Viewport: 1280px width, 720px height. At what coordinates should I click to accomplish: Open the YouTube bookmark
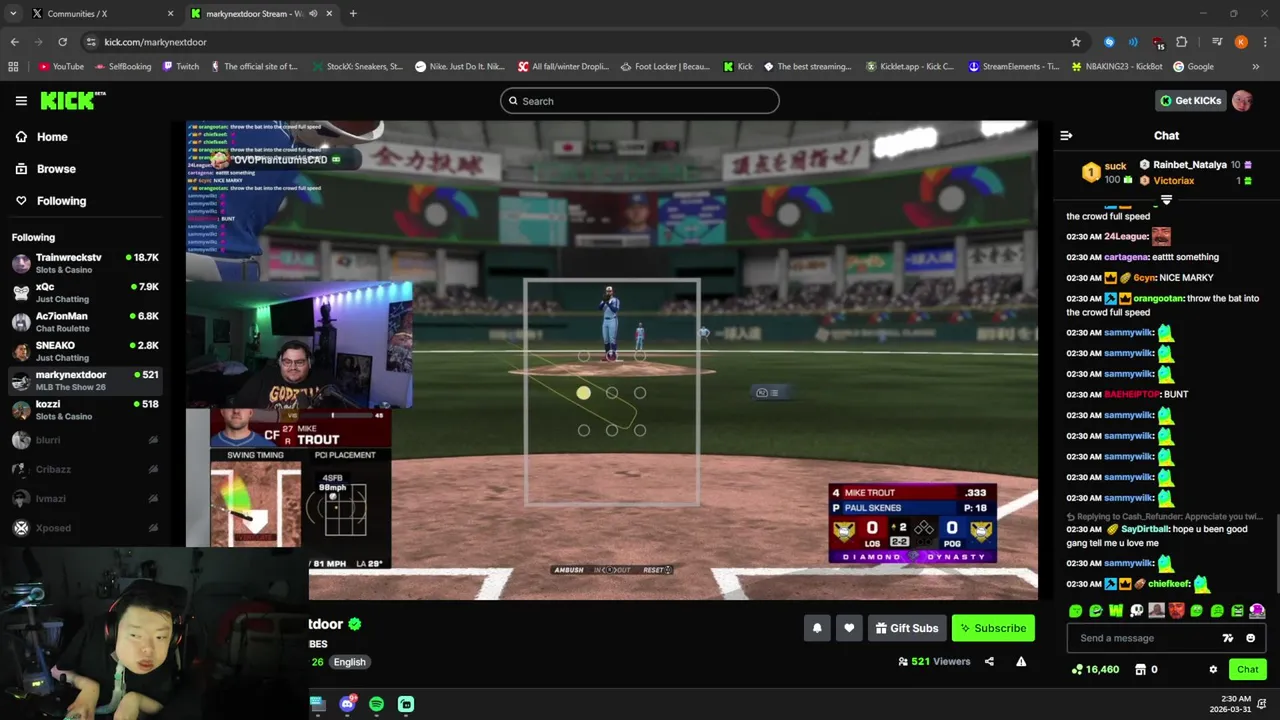[61, 67]
